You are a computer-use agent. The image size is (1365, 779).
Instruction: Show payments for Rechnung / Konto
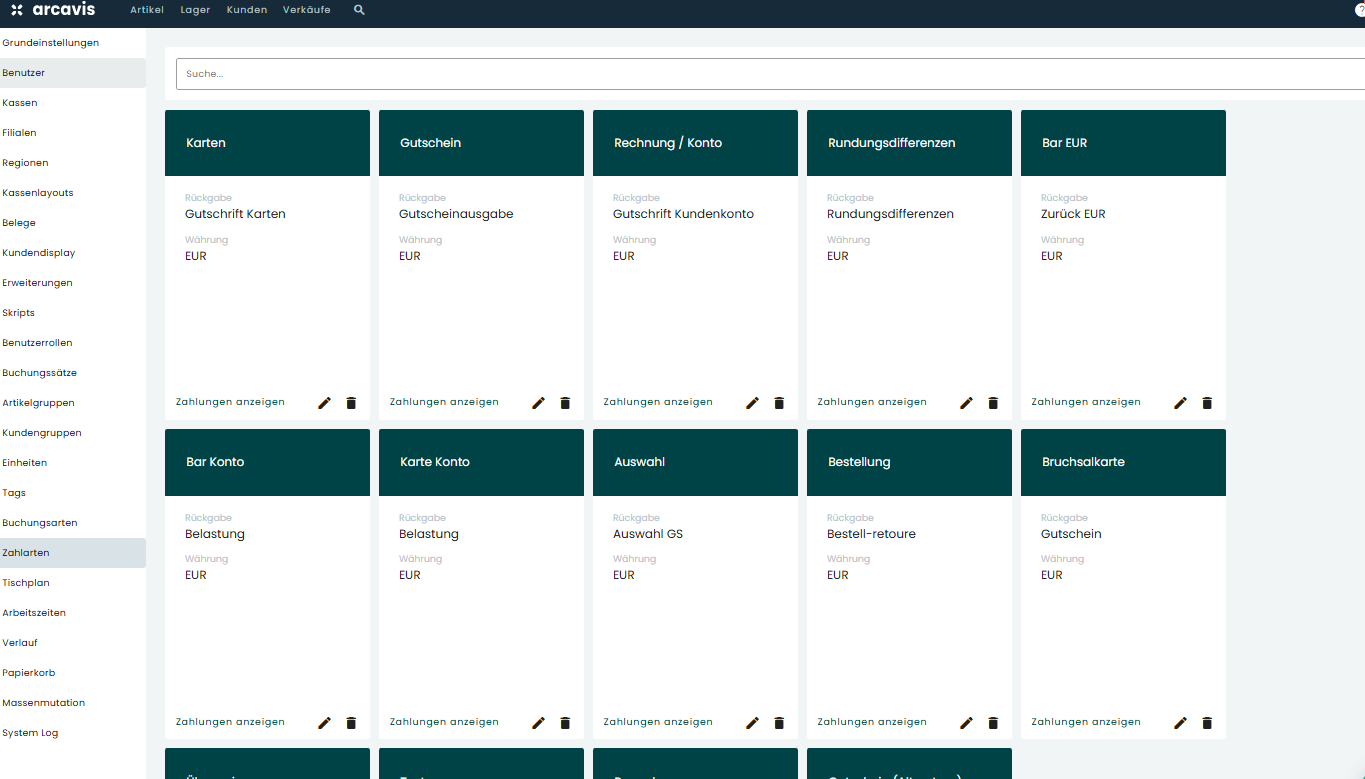(658, 402)
